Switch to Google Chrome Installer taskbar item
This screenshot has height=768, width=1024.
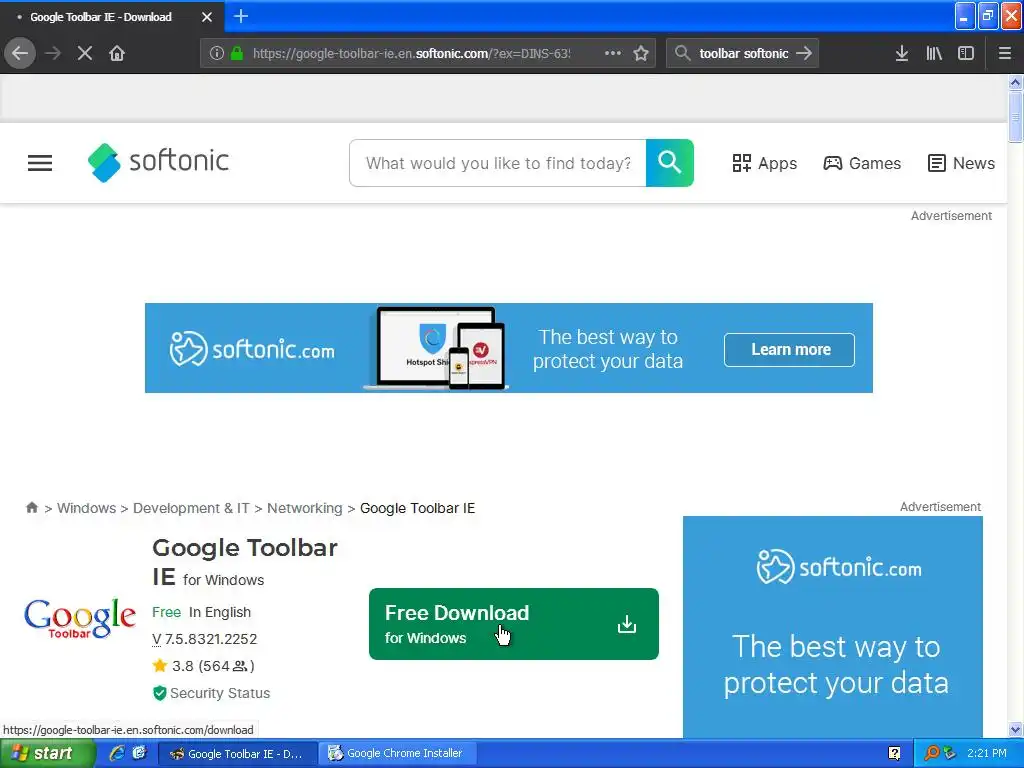[x=397, y=753]
